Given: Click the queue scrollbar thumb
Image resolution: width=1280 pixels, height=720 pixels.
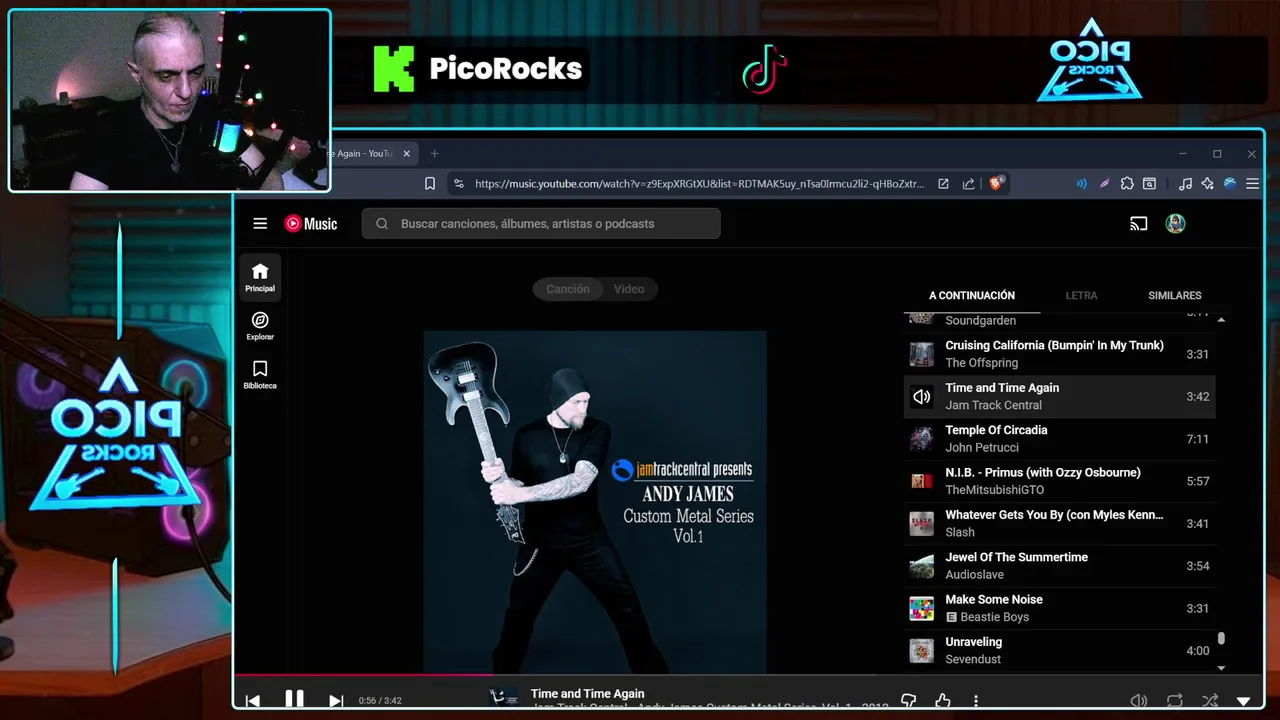Looking at the screenshot, I should [1221, 639].
